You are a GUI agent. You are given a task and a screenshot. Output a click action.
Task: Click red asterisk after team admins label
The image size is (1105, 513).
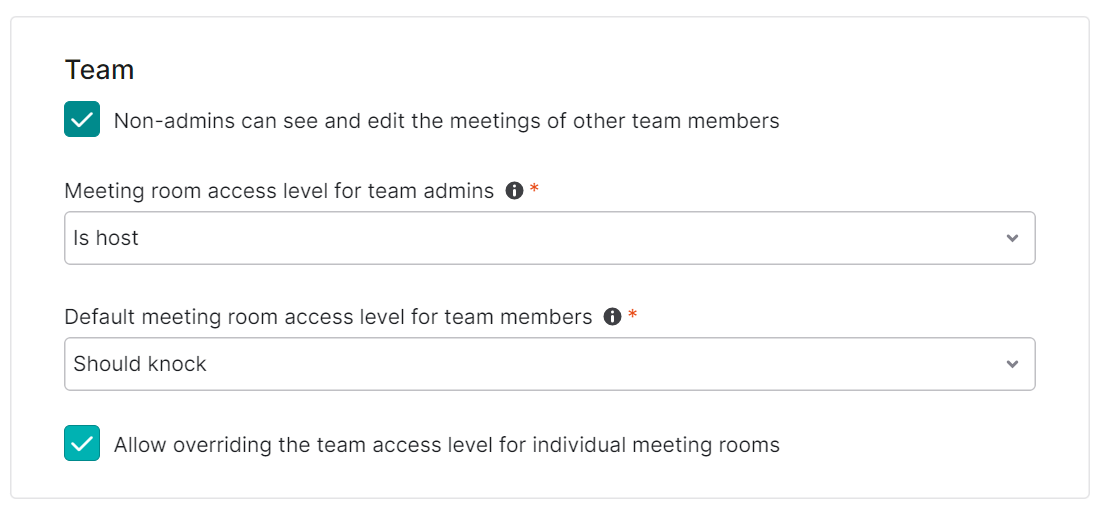click(534, 189)
